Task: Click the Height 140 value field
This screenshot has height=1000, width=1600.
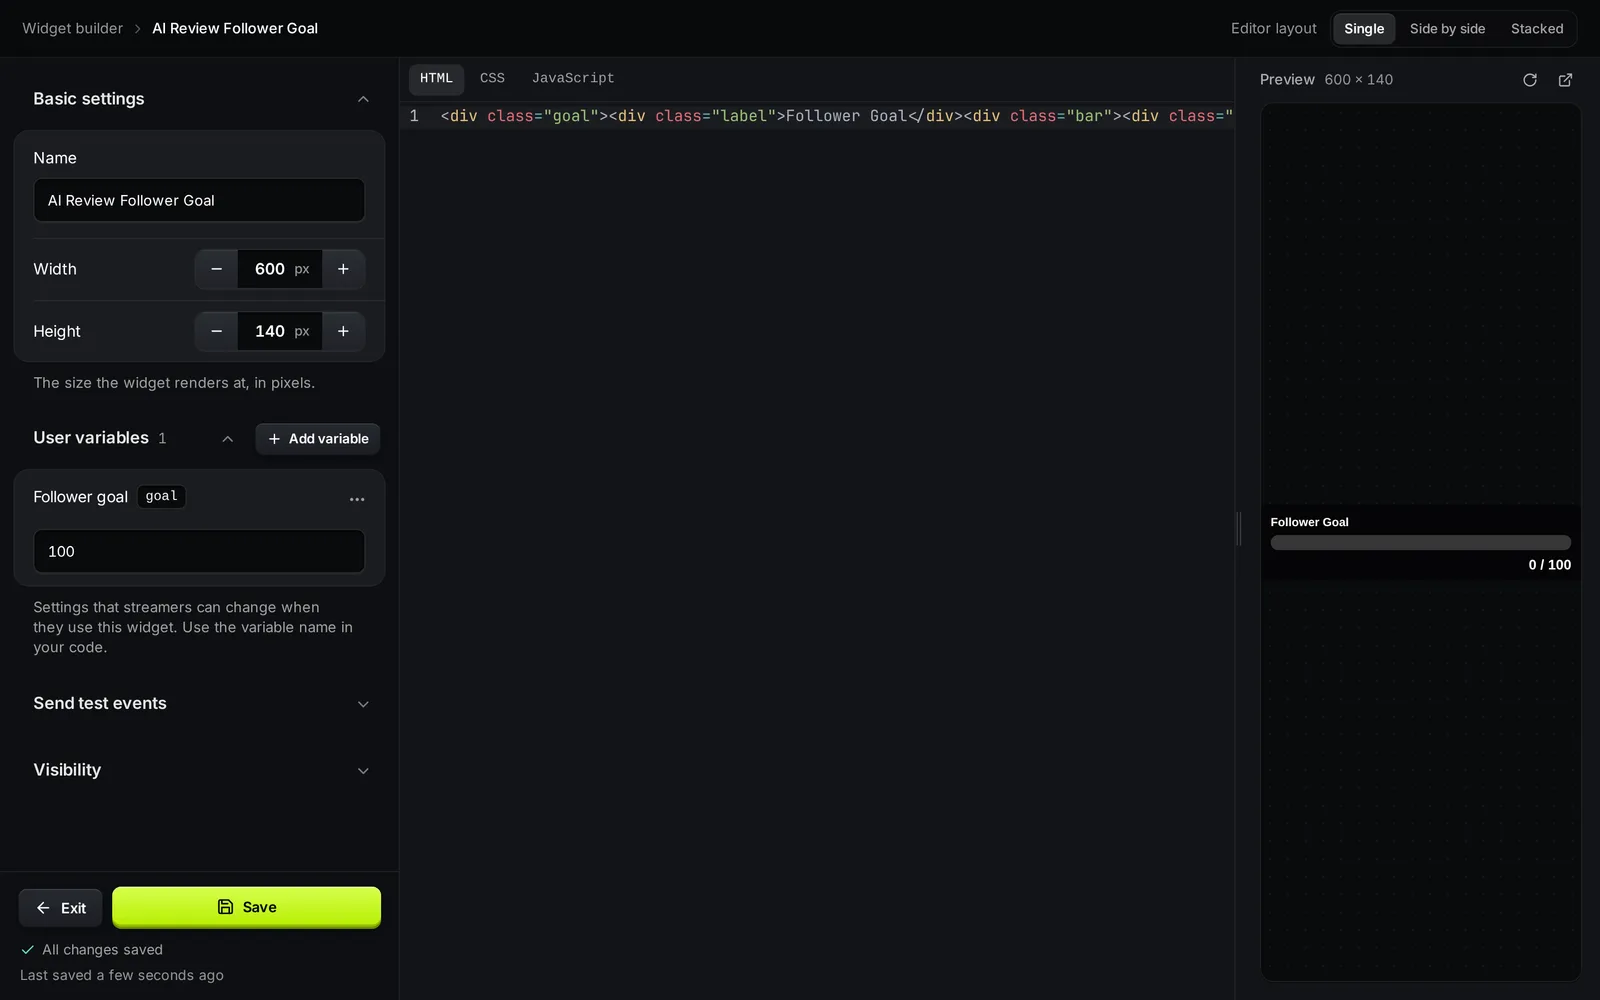Action: 280,331
